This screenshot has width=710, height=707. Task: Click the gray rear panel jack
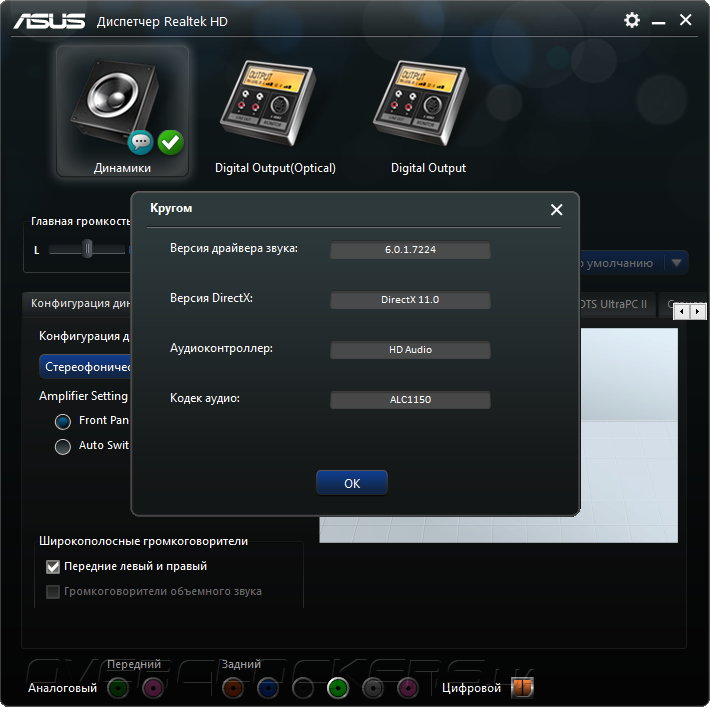point(373,688)
